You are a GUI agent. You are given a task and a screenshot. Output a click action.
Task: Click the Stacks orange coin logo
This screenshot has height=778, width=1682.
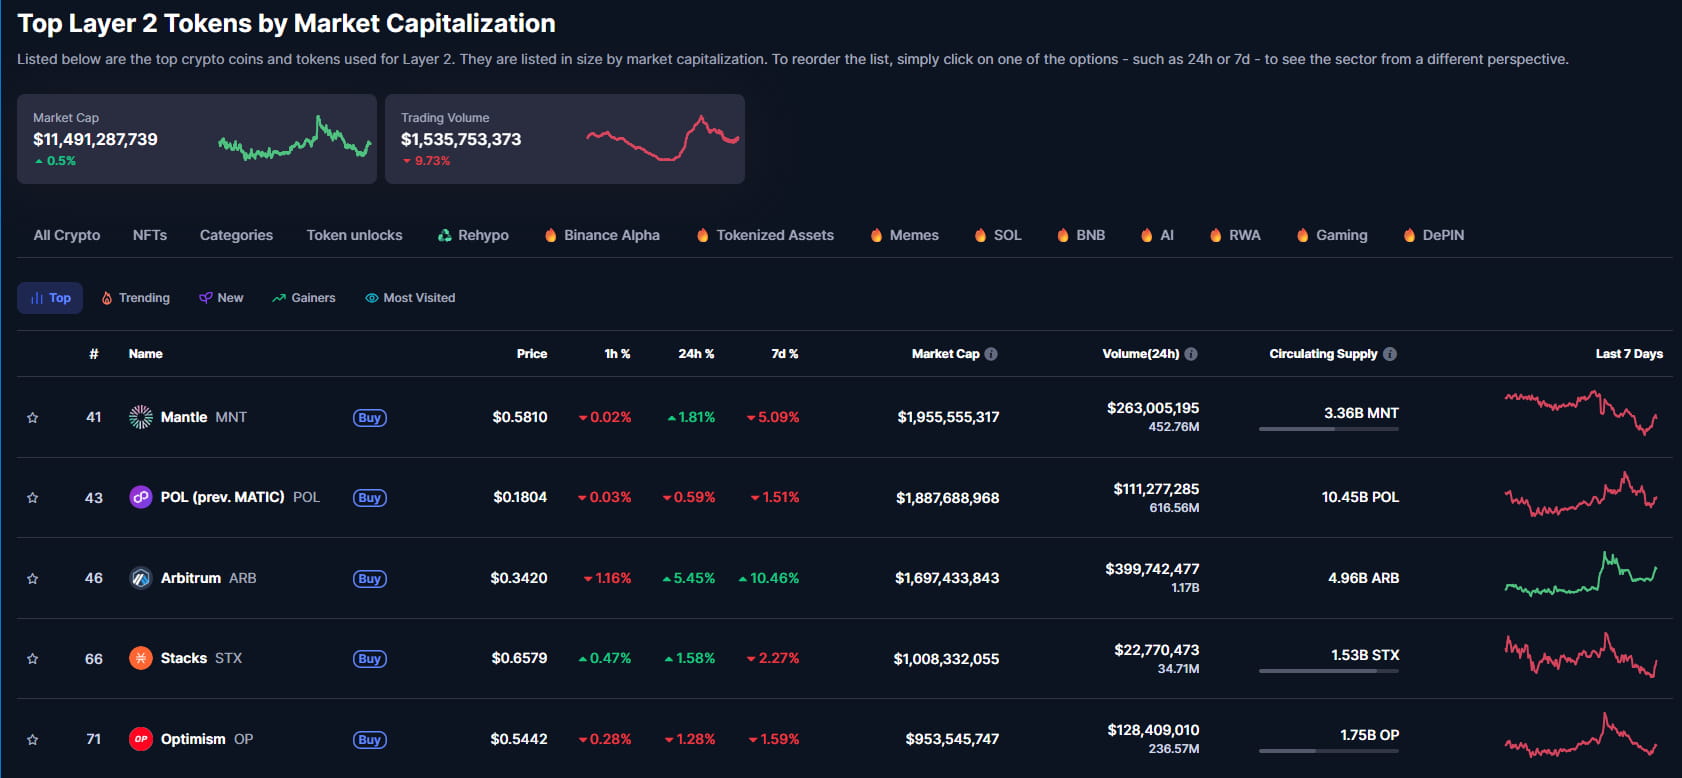point(141,658)
